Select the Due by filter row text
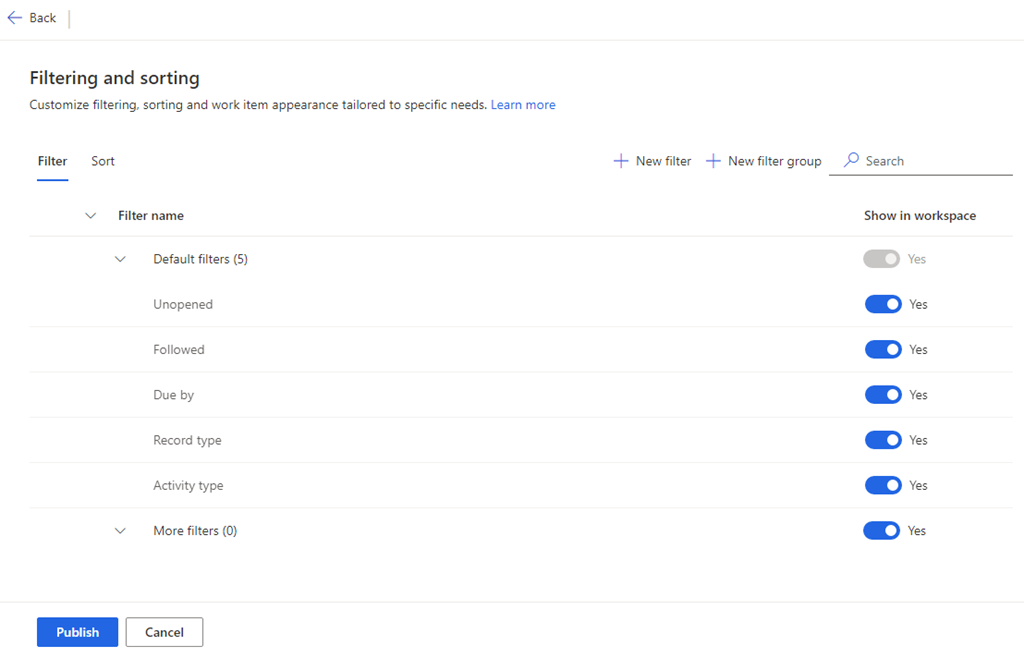The width and height of the screenshot is (1024, 658). 174,395
